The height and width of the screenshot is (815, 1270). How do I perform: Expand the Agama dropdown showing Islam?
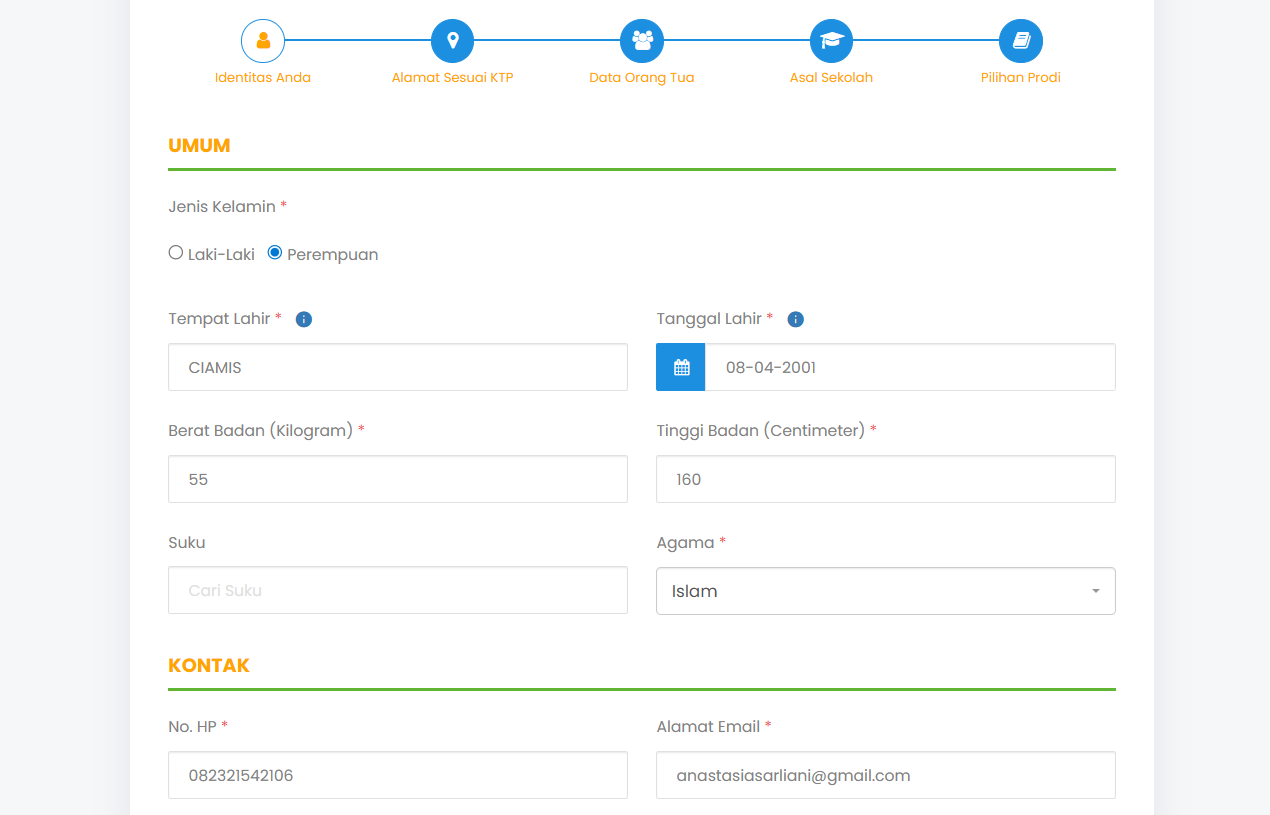tap(870, 591)
